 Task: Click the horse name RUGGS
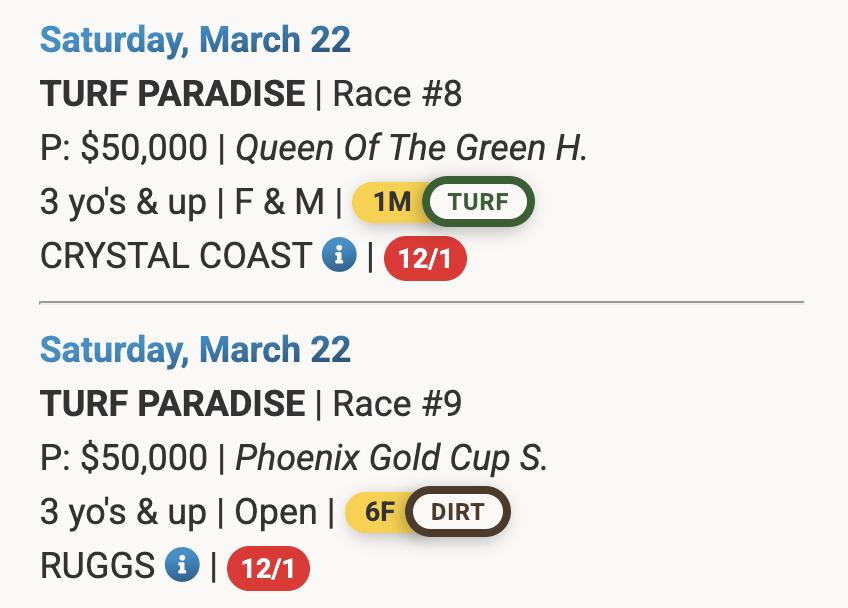tap(97, 566)
